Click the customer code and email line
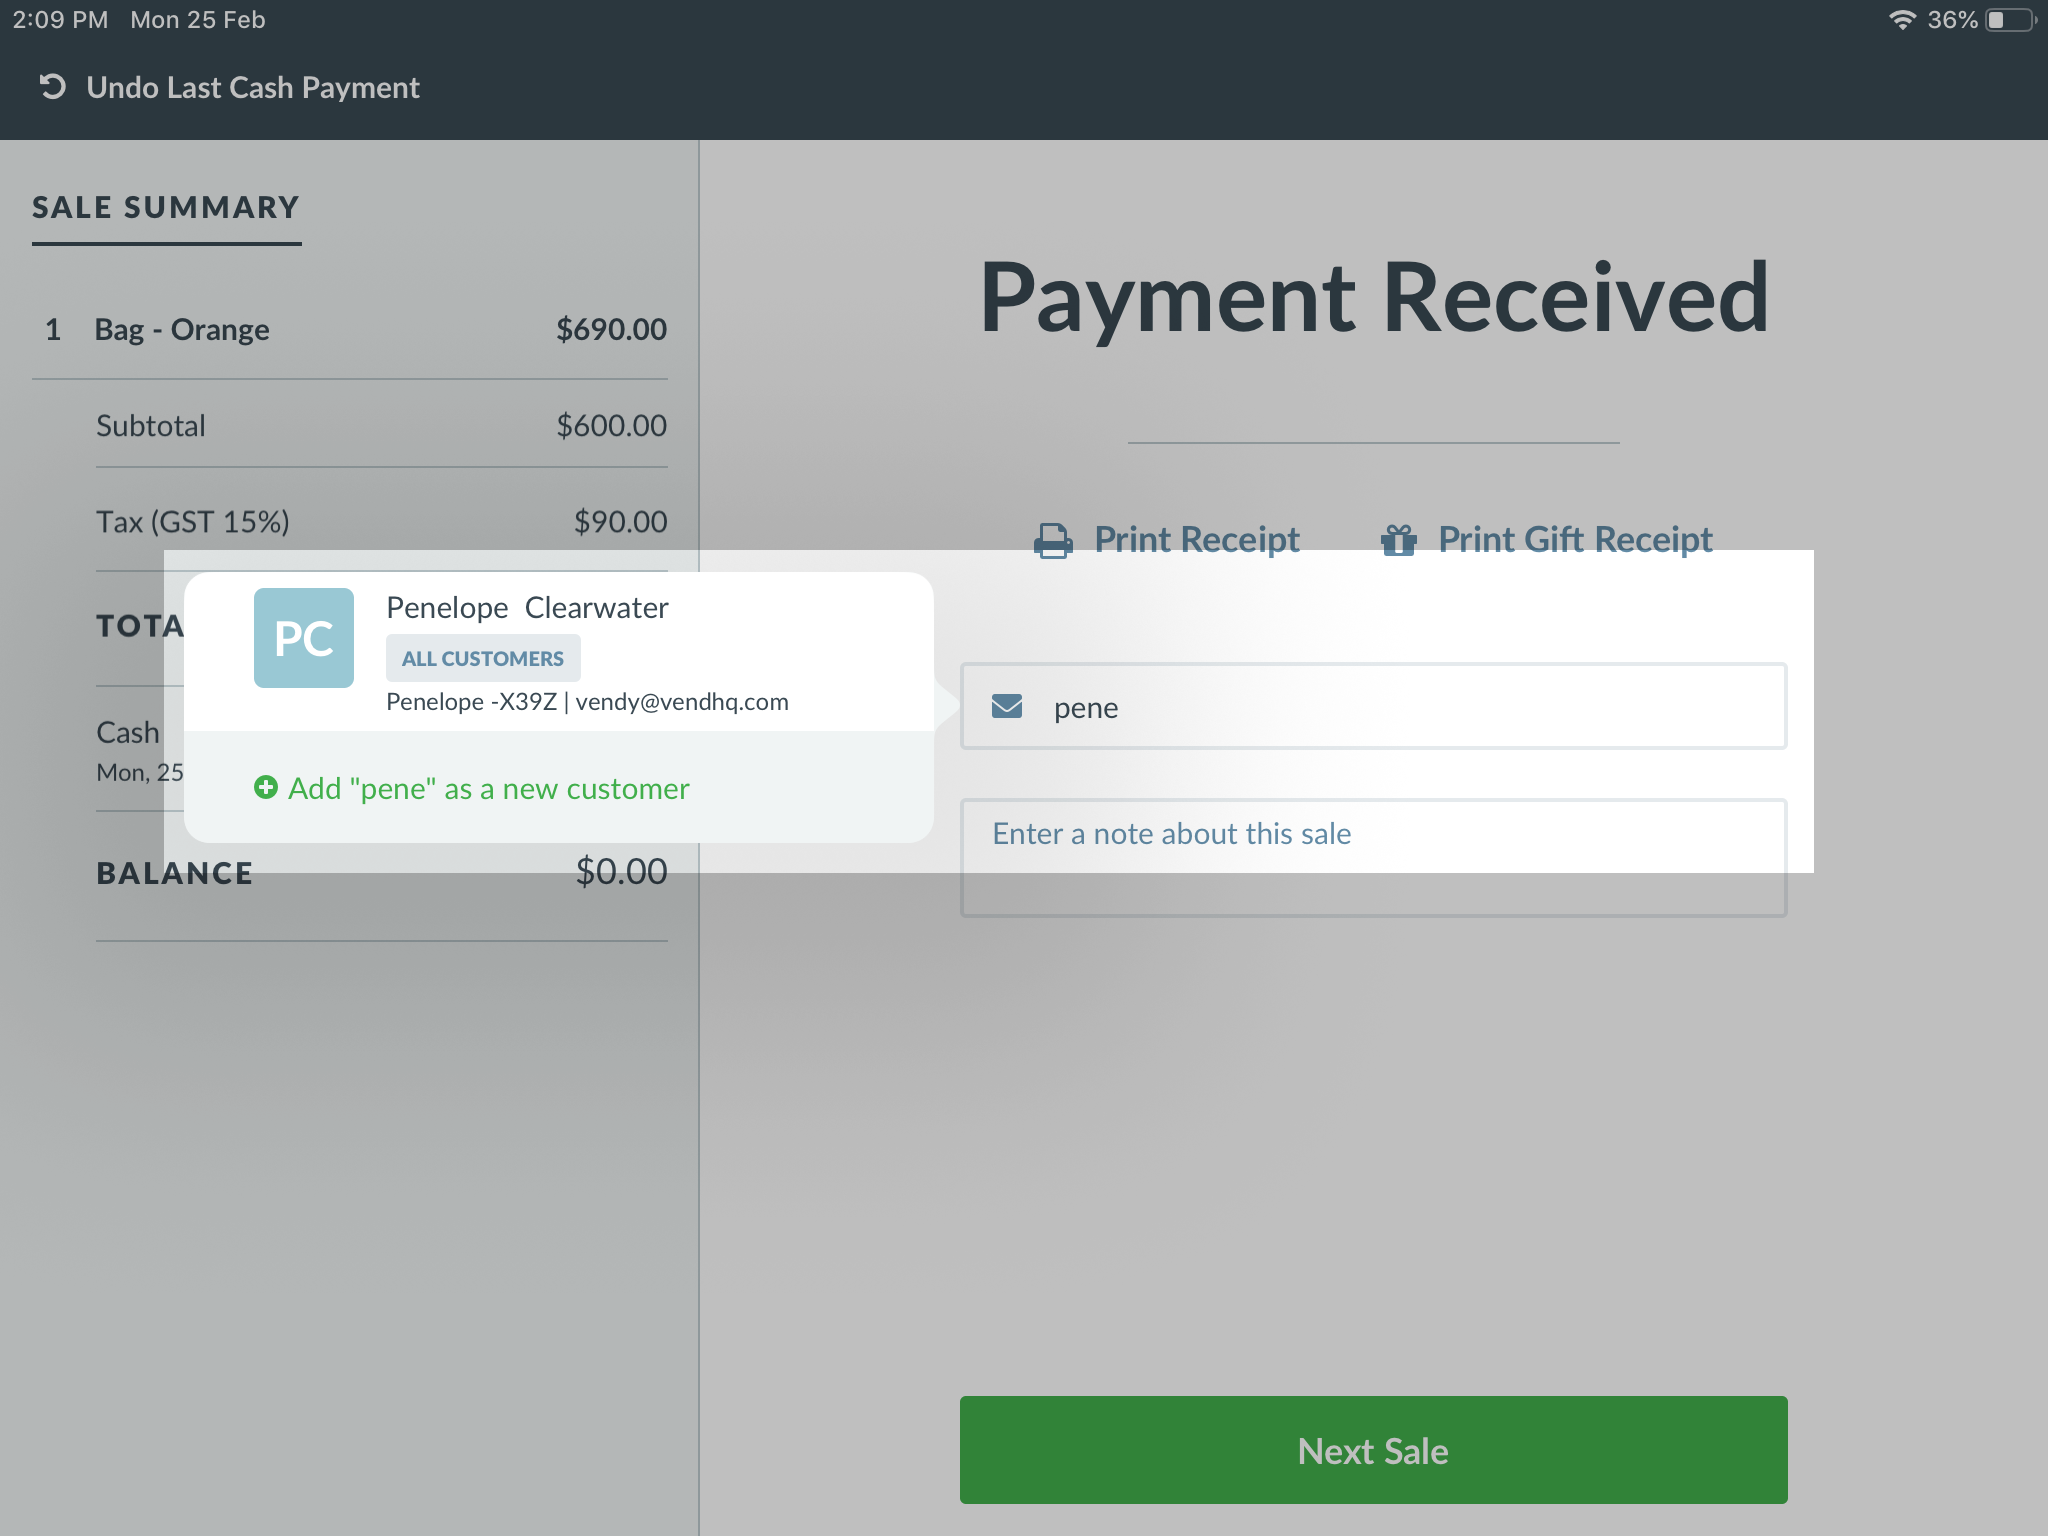The height and width of the screenshot is (1536, 2048). pyautogui.click(x=587, y=702)
